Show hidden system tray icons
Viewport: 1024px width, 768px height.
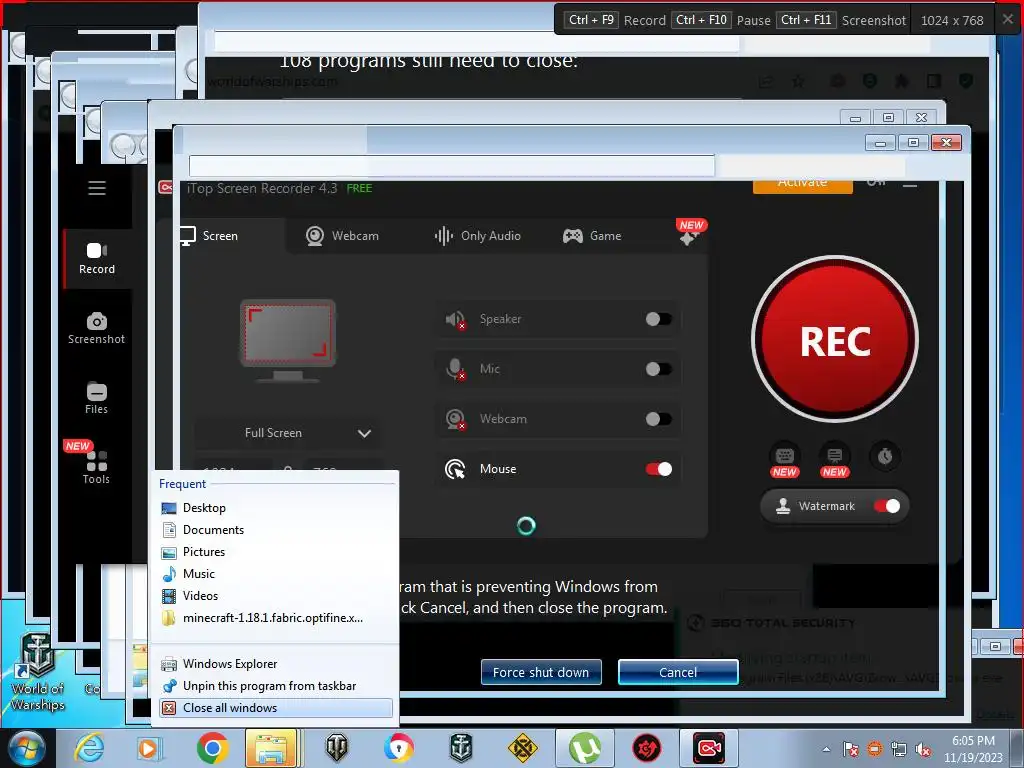[826, 749]
